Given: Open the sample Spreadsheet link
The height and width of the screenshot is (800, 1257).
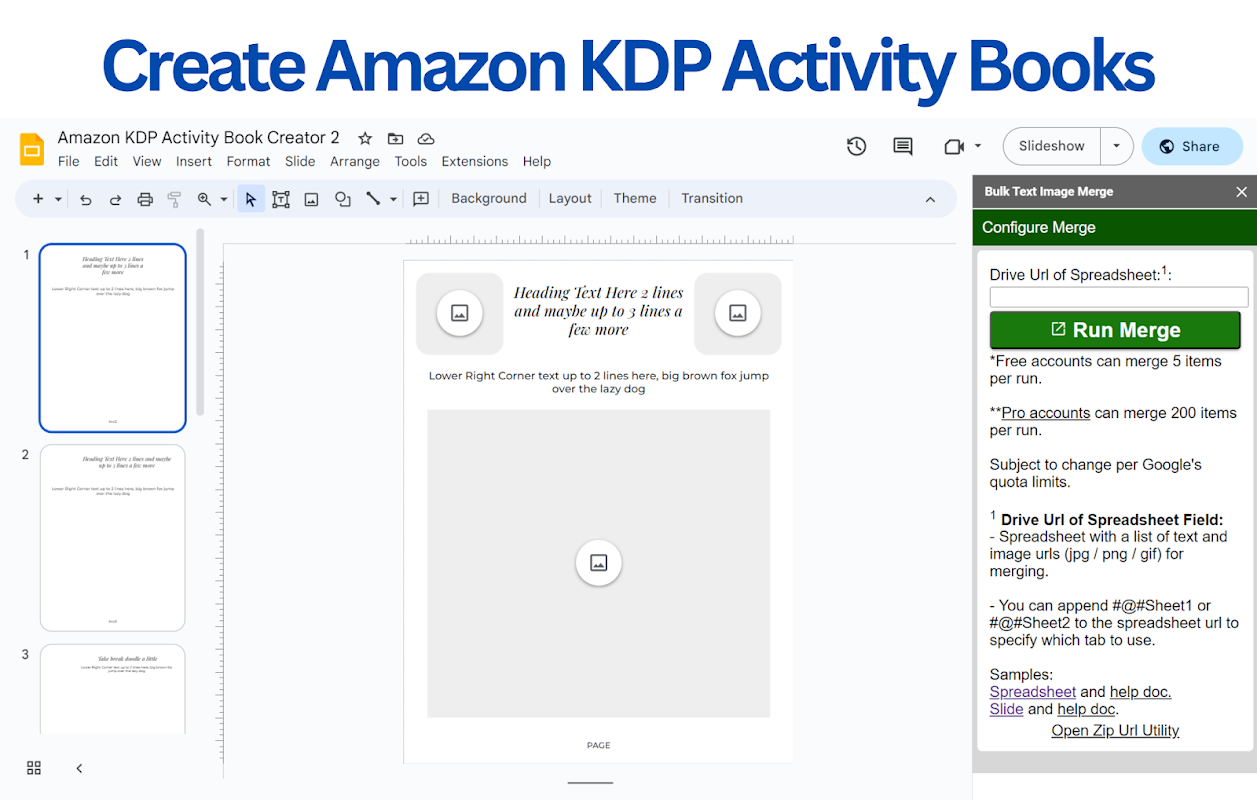Looking at the screenshot, I should coord(1033,692).
